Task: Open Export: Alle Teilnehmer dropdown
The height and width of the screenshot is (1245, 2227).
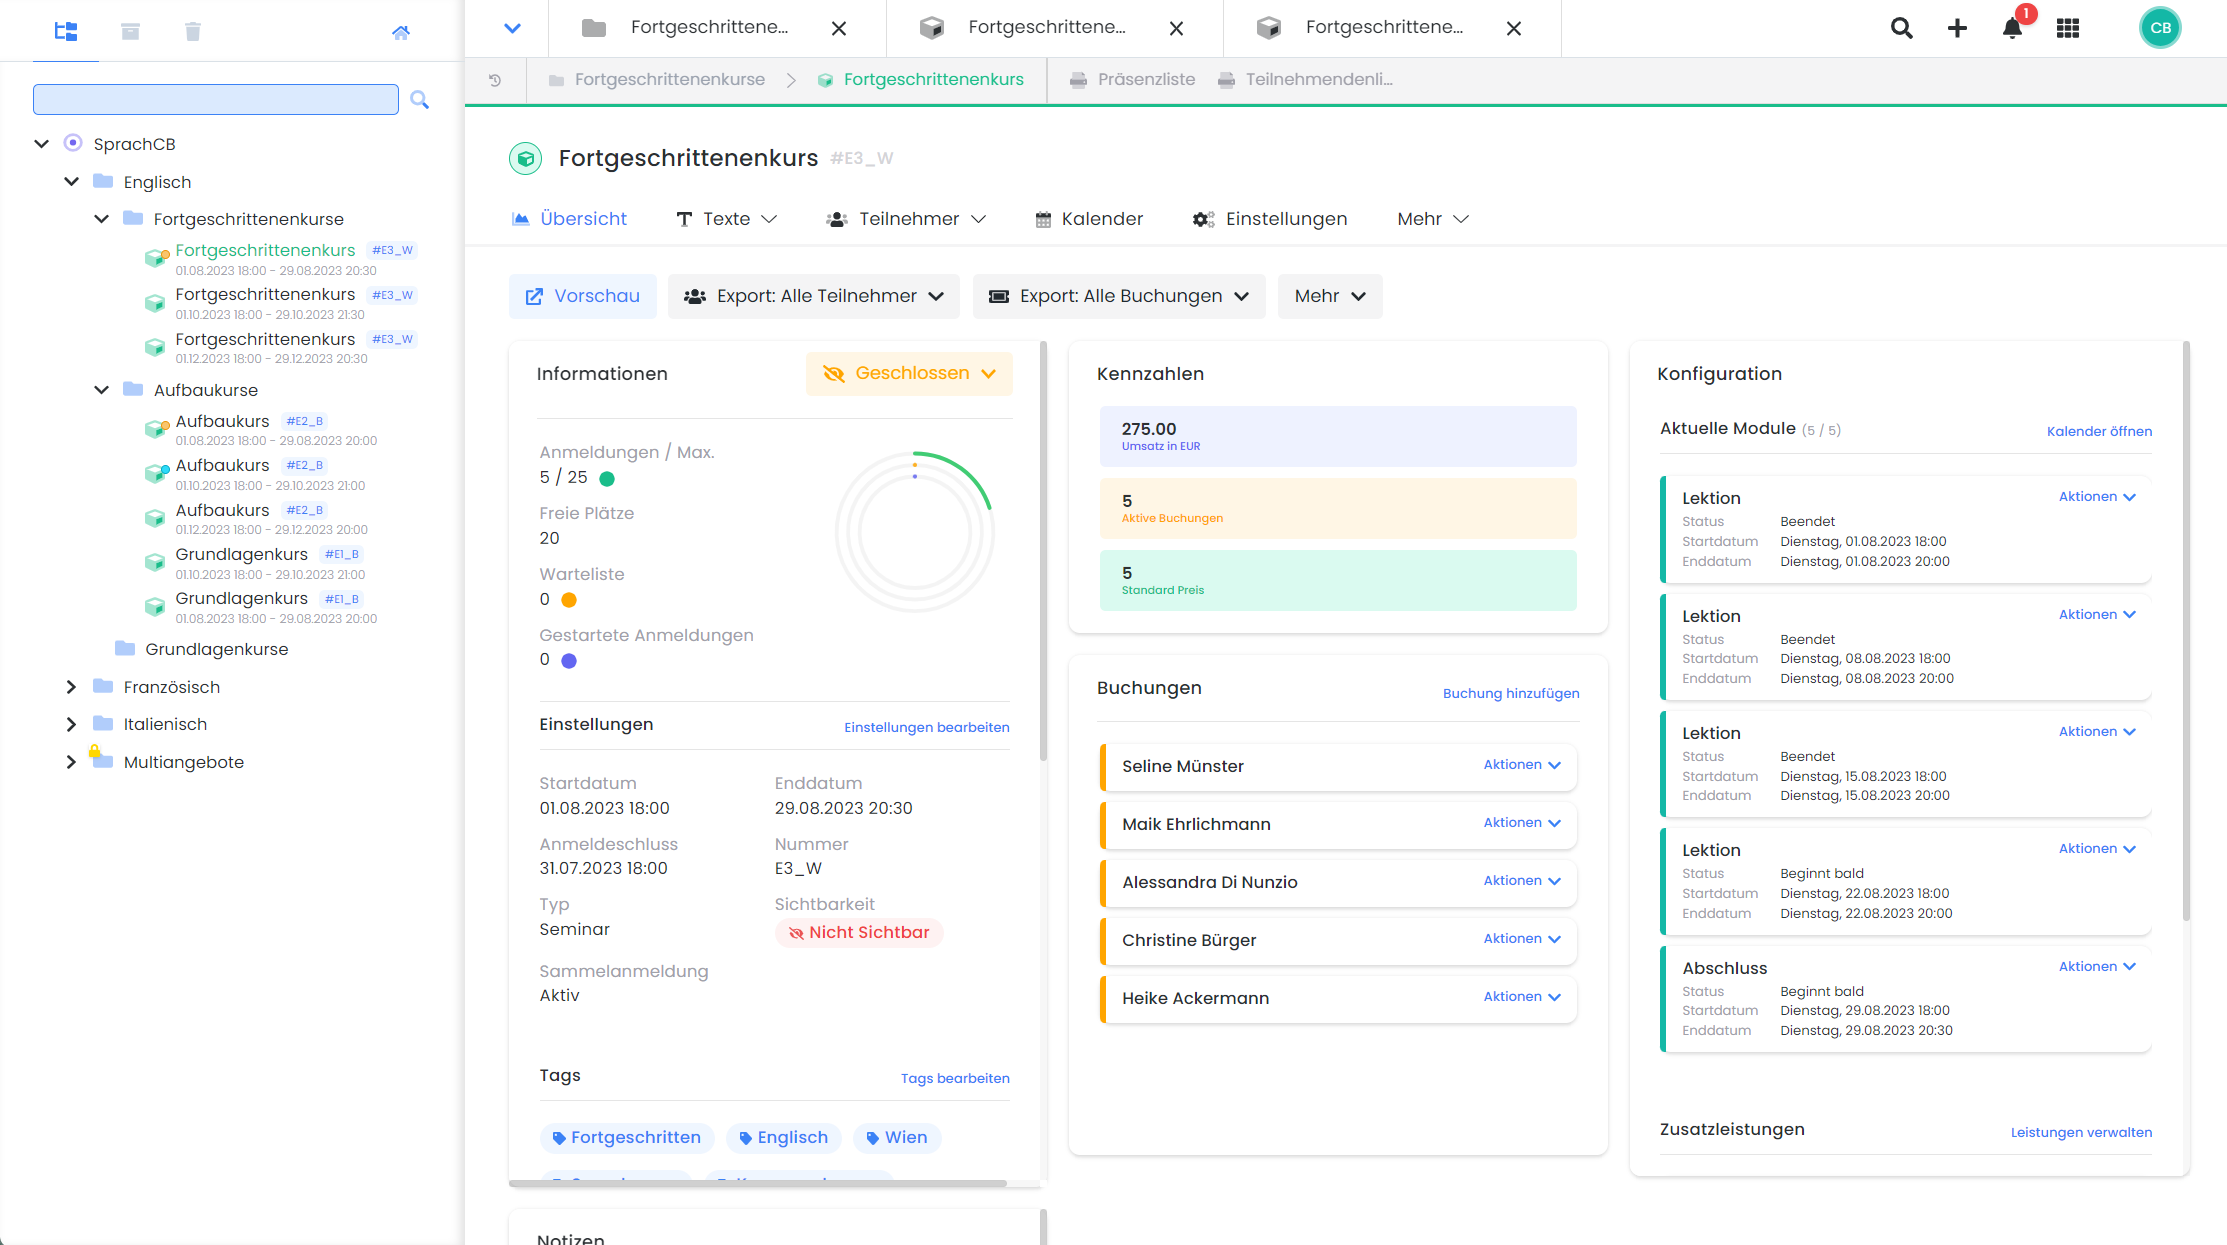Action: 813,296
